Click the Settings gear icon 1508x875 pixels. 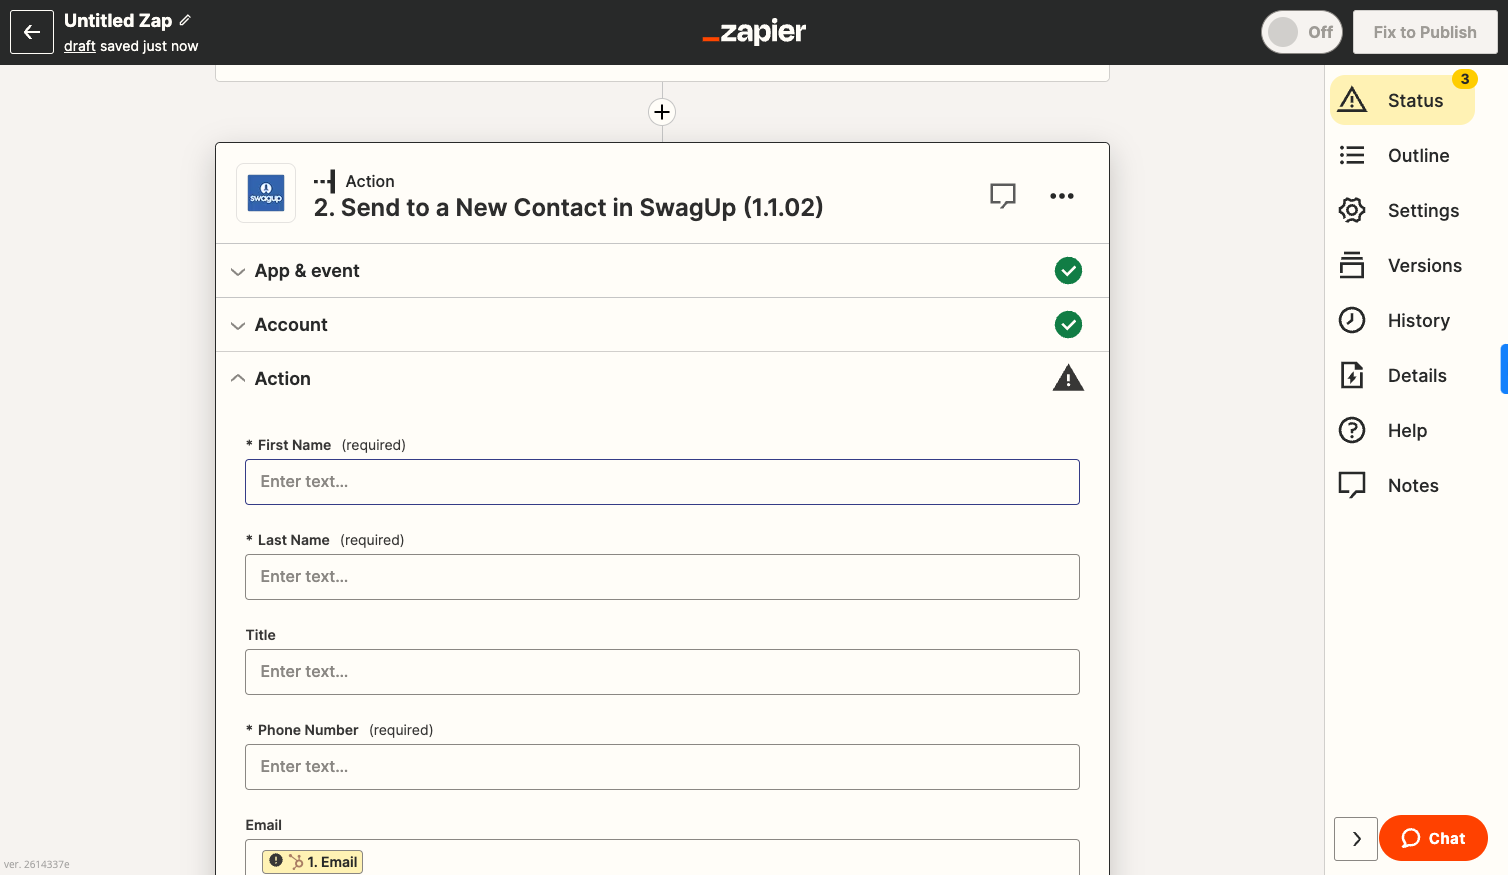pyautogui.click(x=1352, y=210)
